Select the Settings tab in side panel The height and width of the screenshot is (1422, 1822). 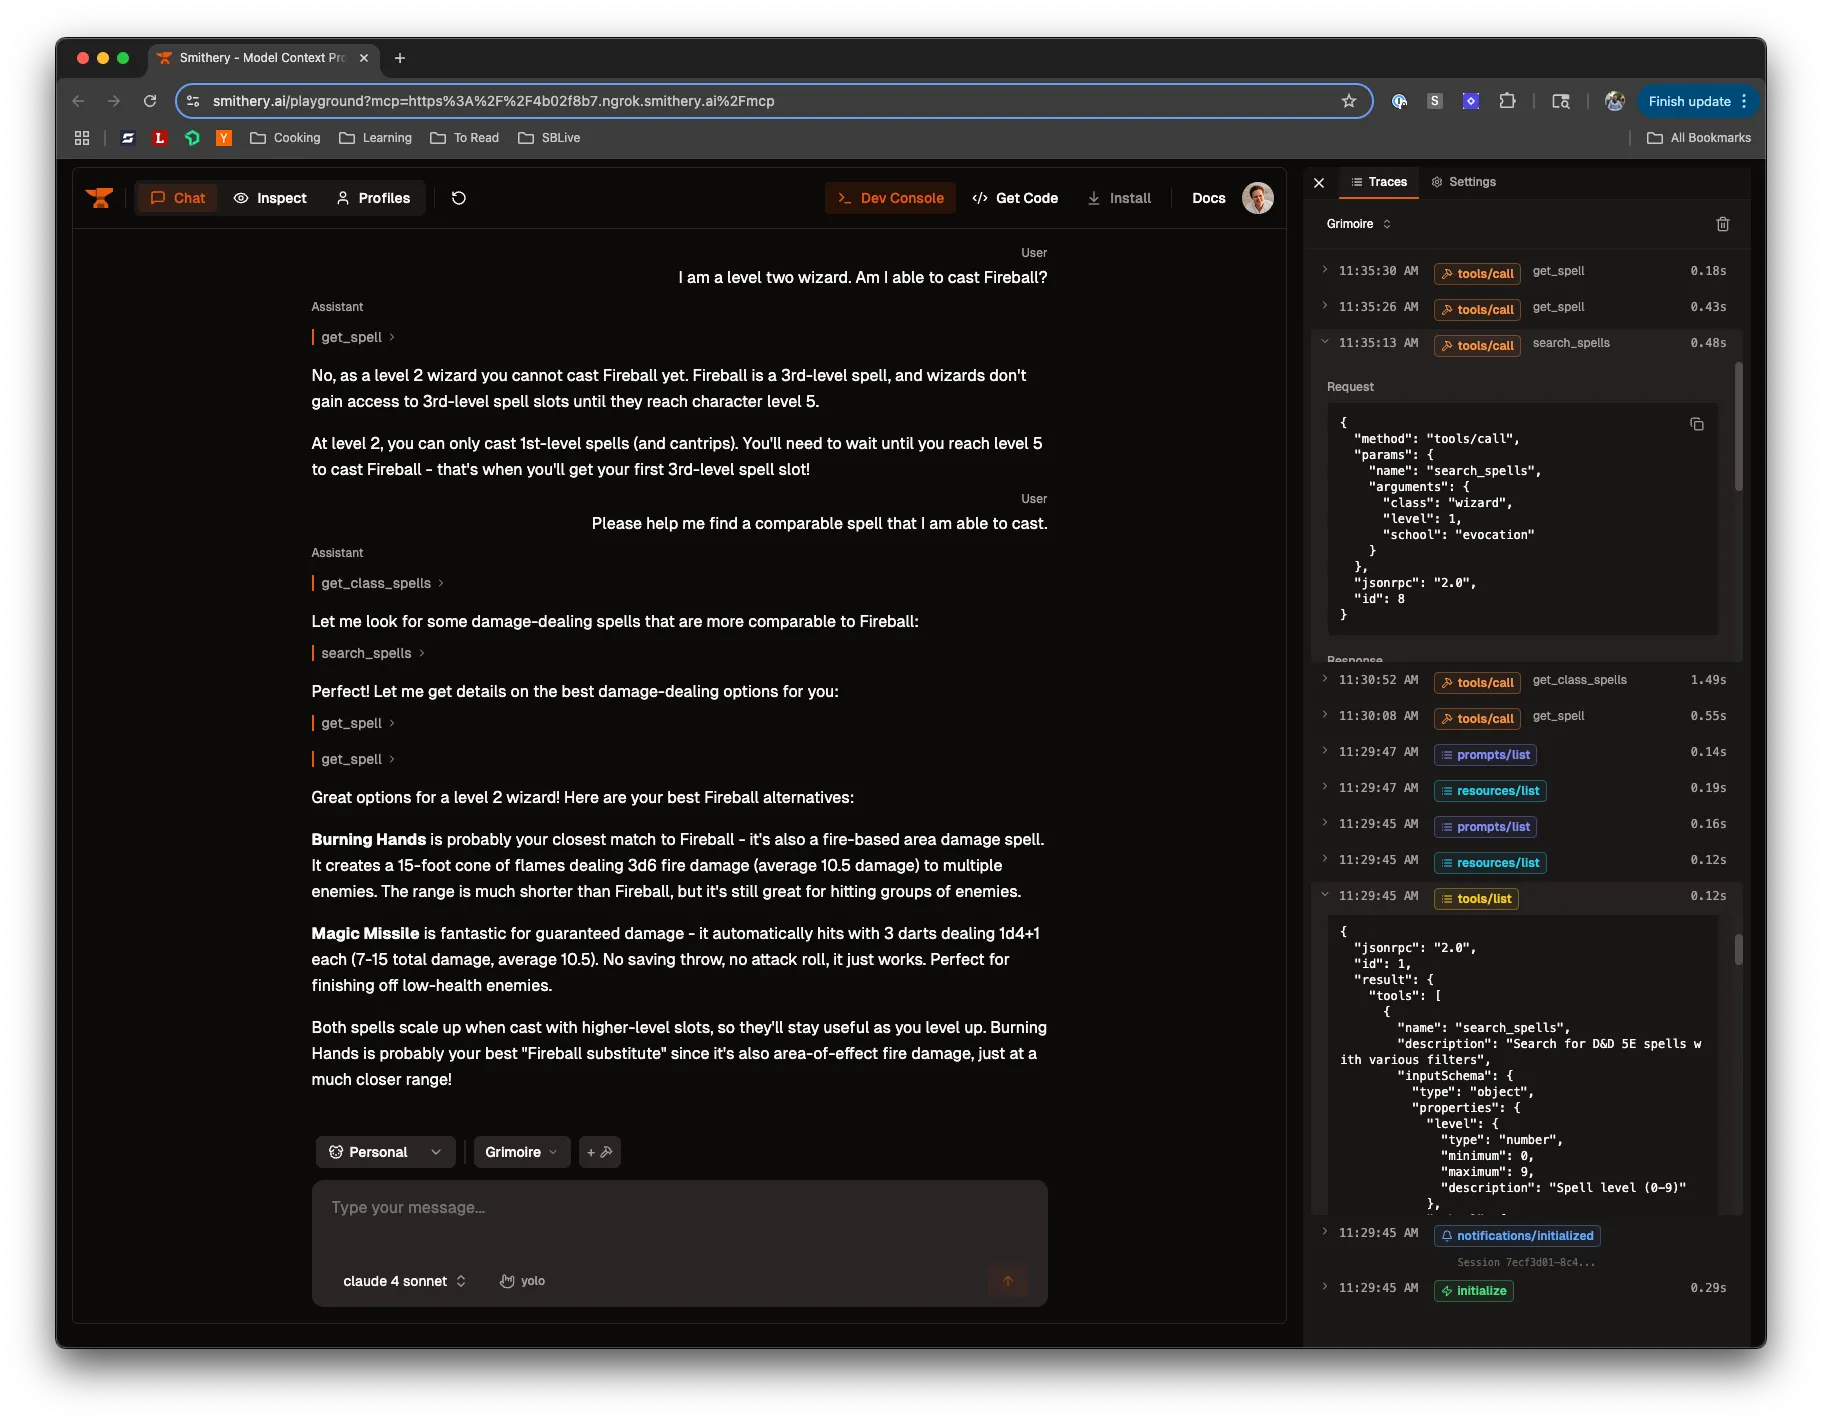1463,182
